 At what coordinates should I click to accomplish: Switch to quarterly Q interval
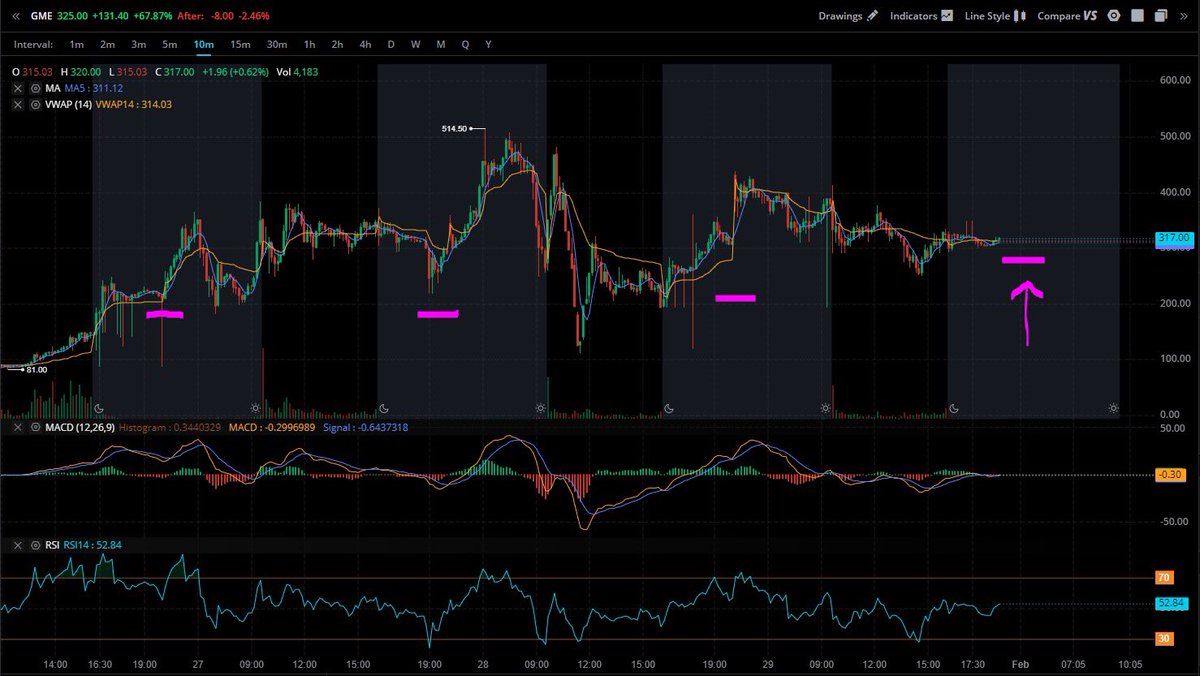click(465, 44)
